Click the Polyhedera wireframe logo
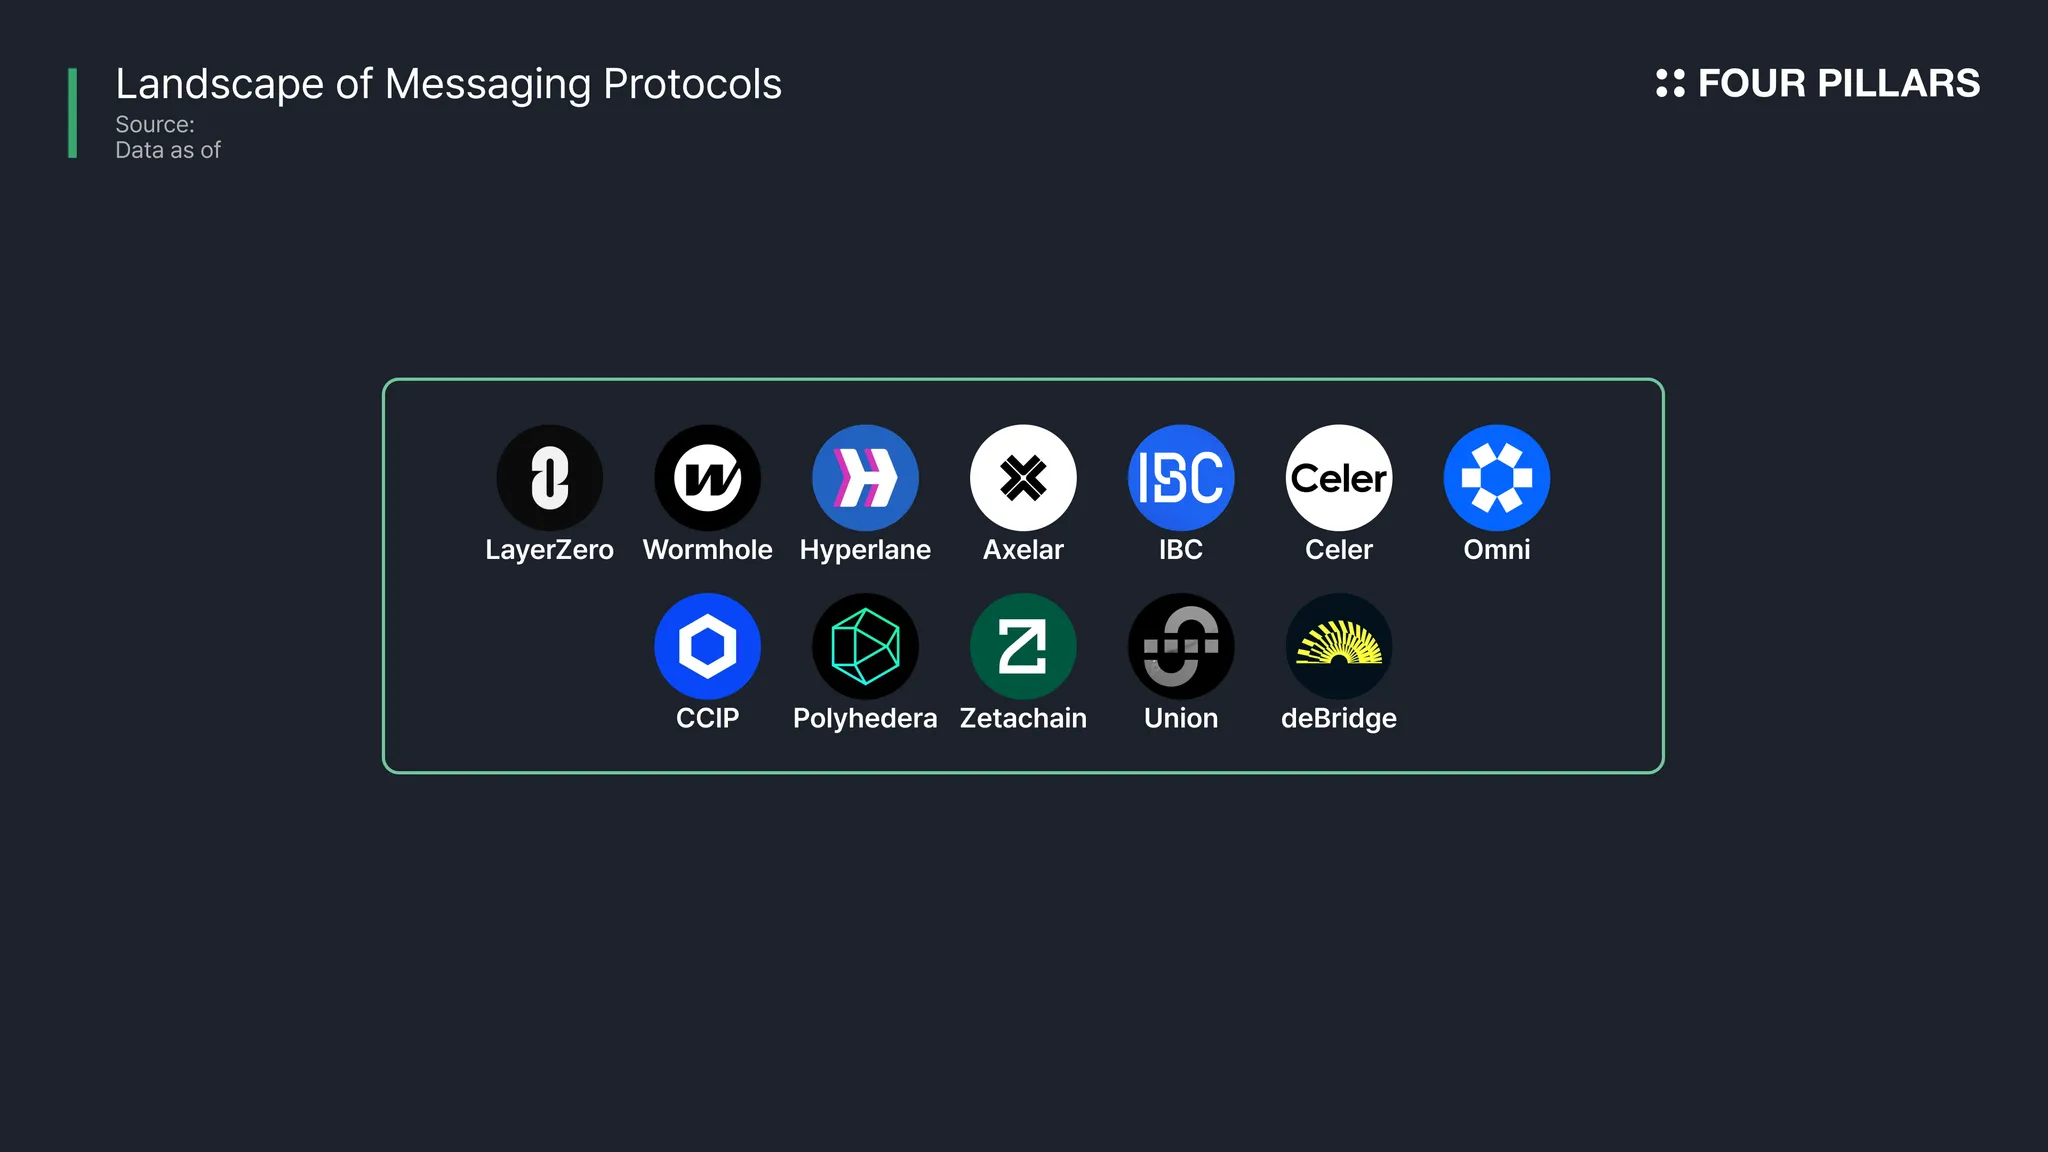 click(x=865, y=647)
